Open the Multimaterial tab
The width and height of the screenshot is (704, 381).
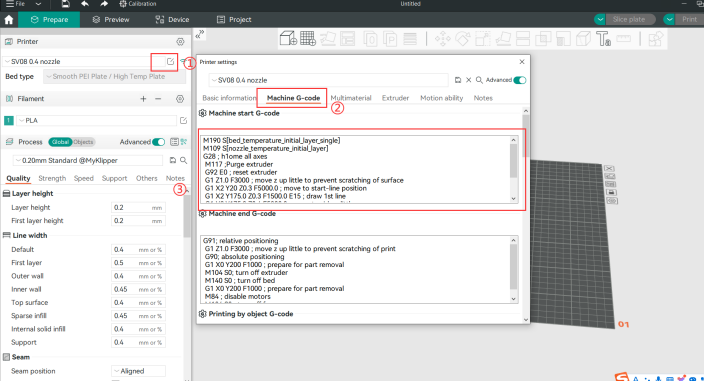pos(351,98)
